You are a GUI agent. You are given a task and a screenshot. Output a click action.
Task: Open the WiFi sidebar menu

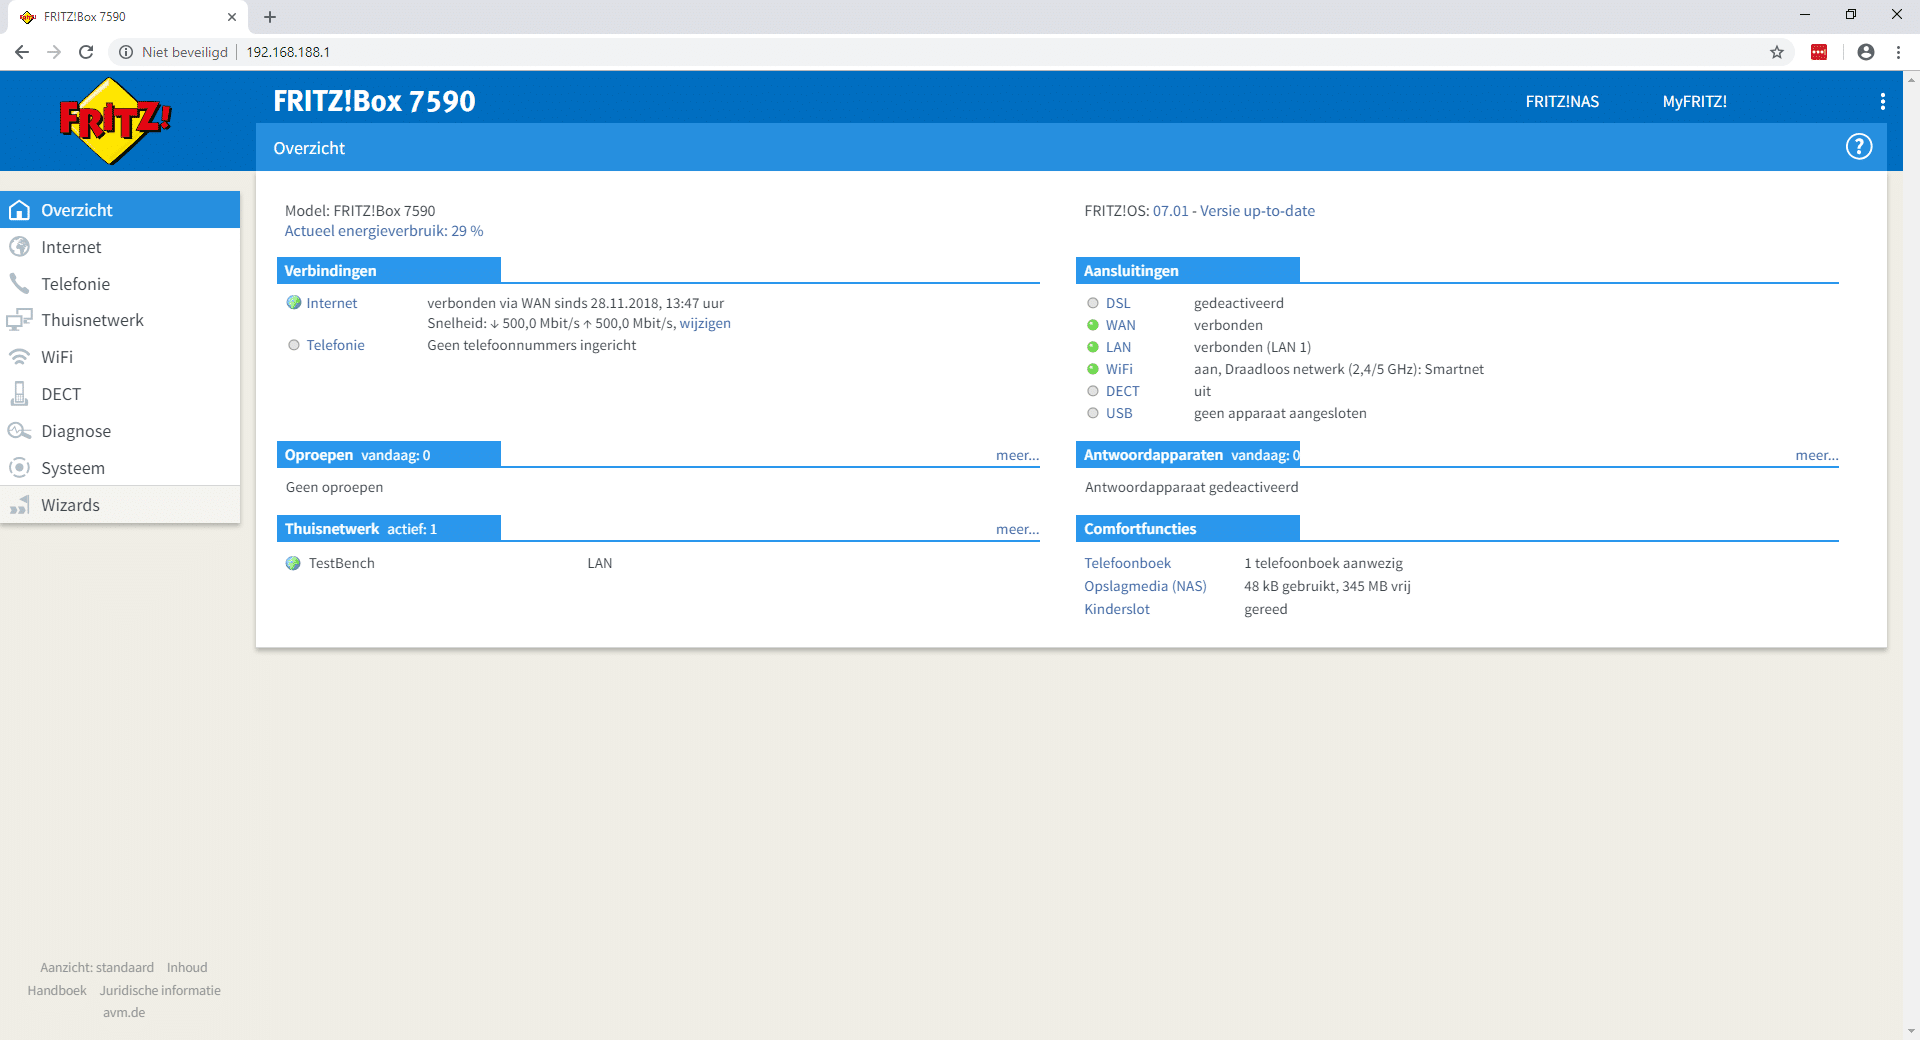120,357
